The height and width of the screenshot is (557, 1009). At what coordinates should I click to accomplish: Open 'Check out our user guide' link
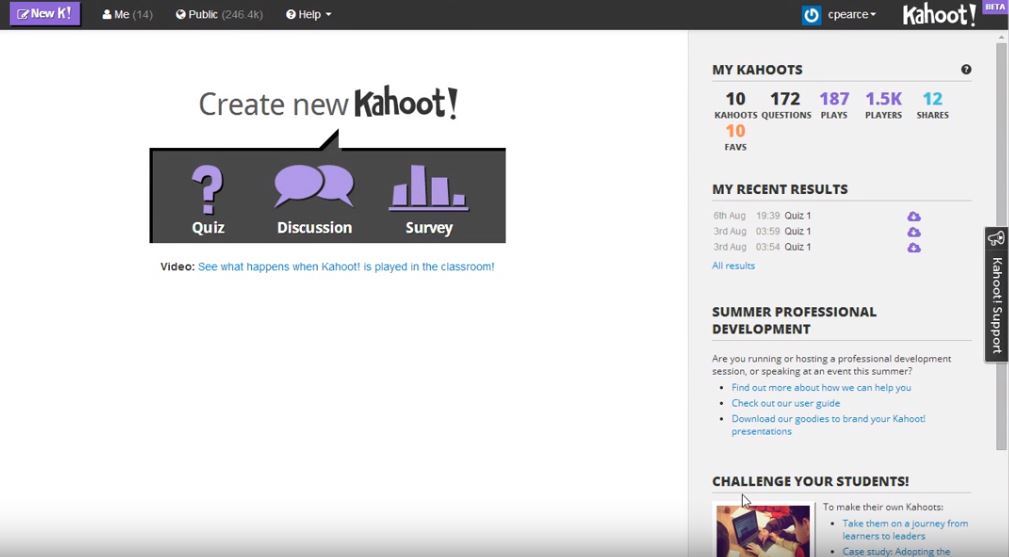tap(786, 403)
